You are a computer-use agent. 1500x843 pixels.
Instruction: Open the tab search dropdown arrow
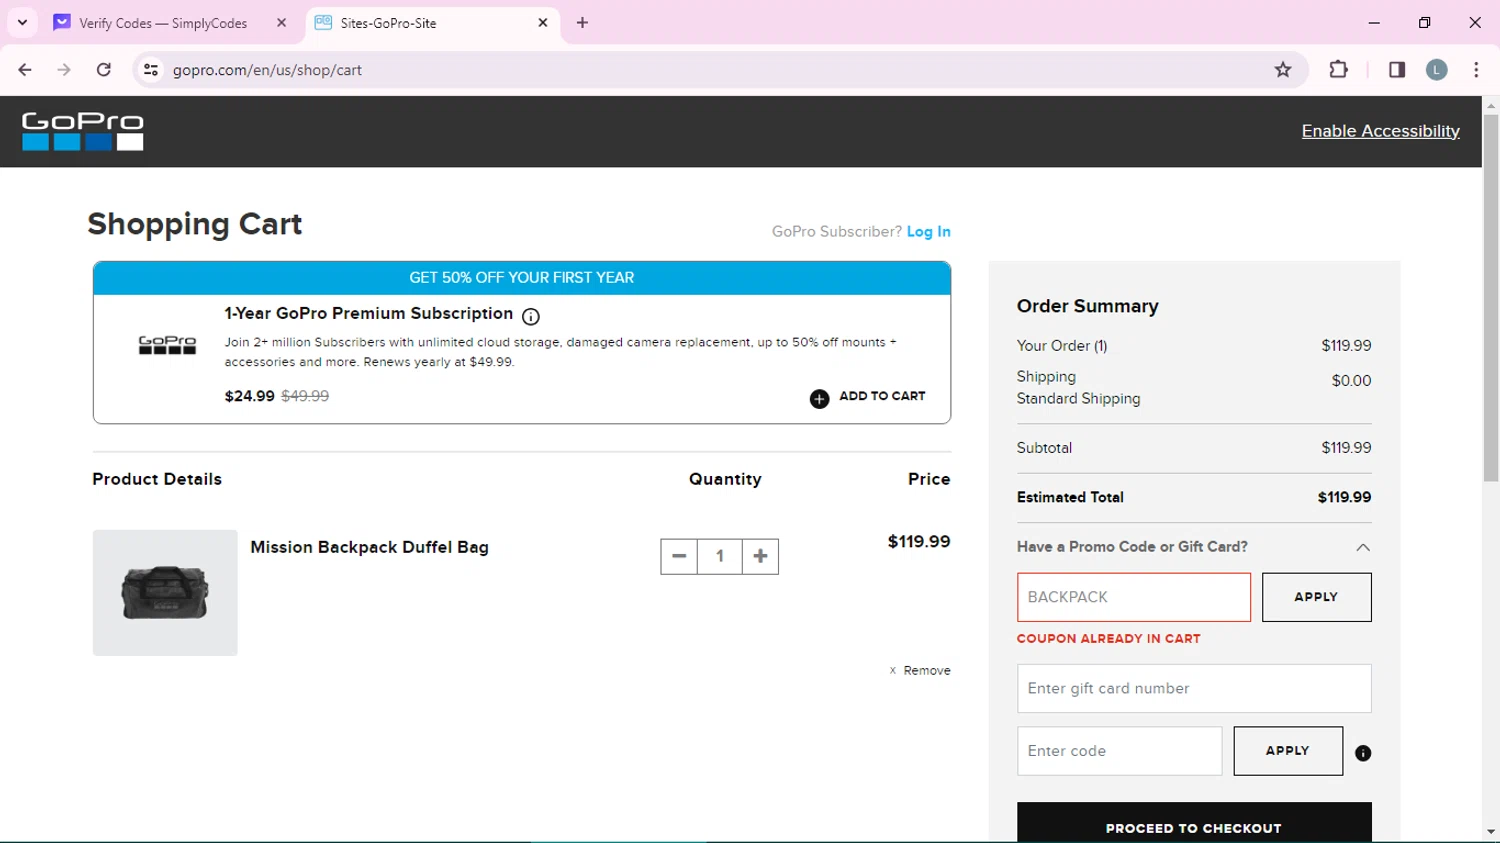(x=22, y=22)
